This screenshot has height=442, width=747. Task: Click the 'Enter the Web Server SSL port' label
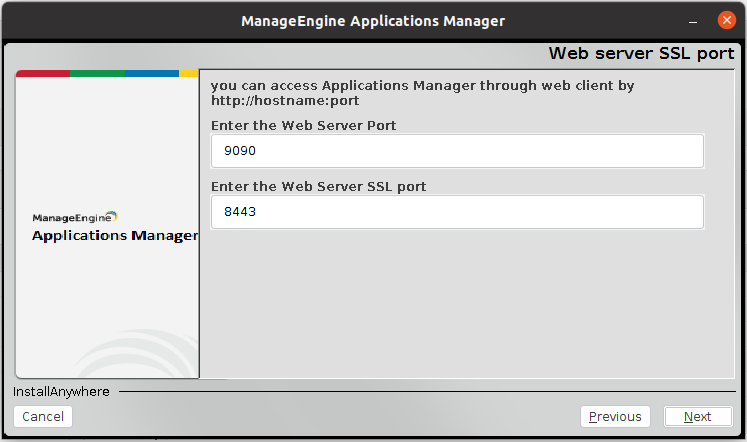319,186
